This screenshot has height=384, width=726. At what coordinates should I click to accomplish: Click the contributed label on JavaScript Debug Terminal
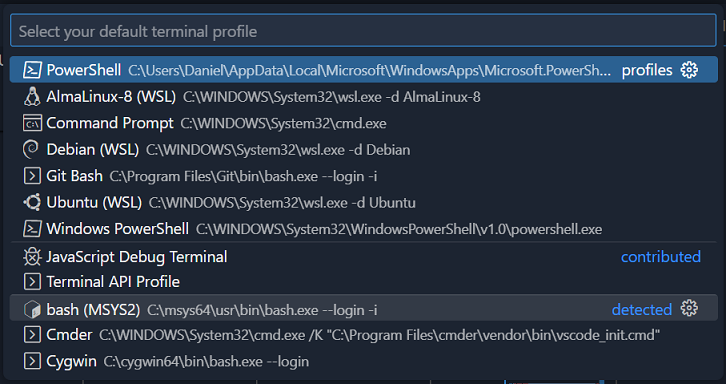(661, 257)
